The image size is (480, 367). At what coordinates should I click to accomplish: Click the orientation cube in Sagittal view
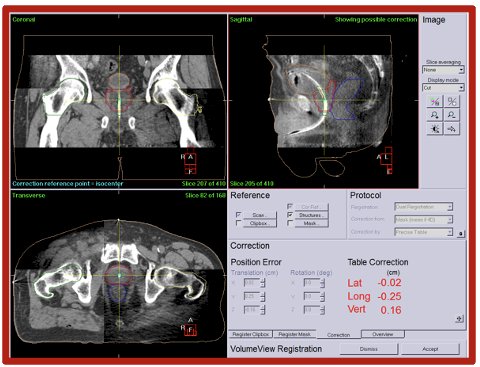tap(388, 161)
